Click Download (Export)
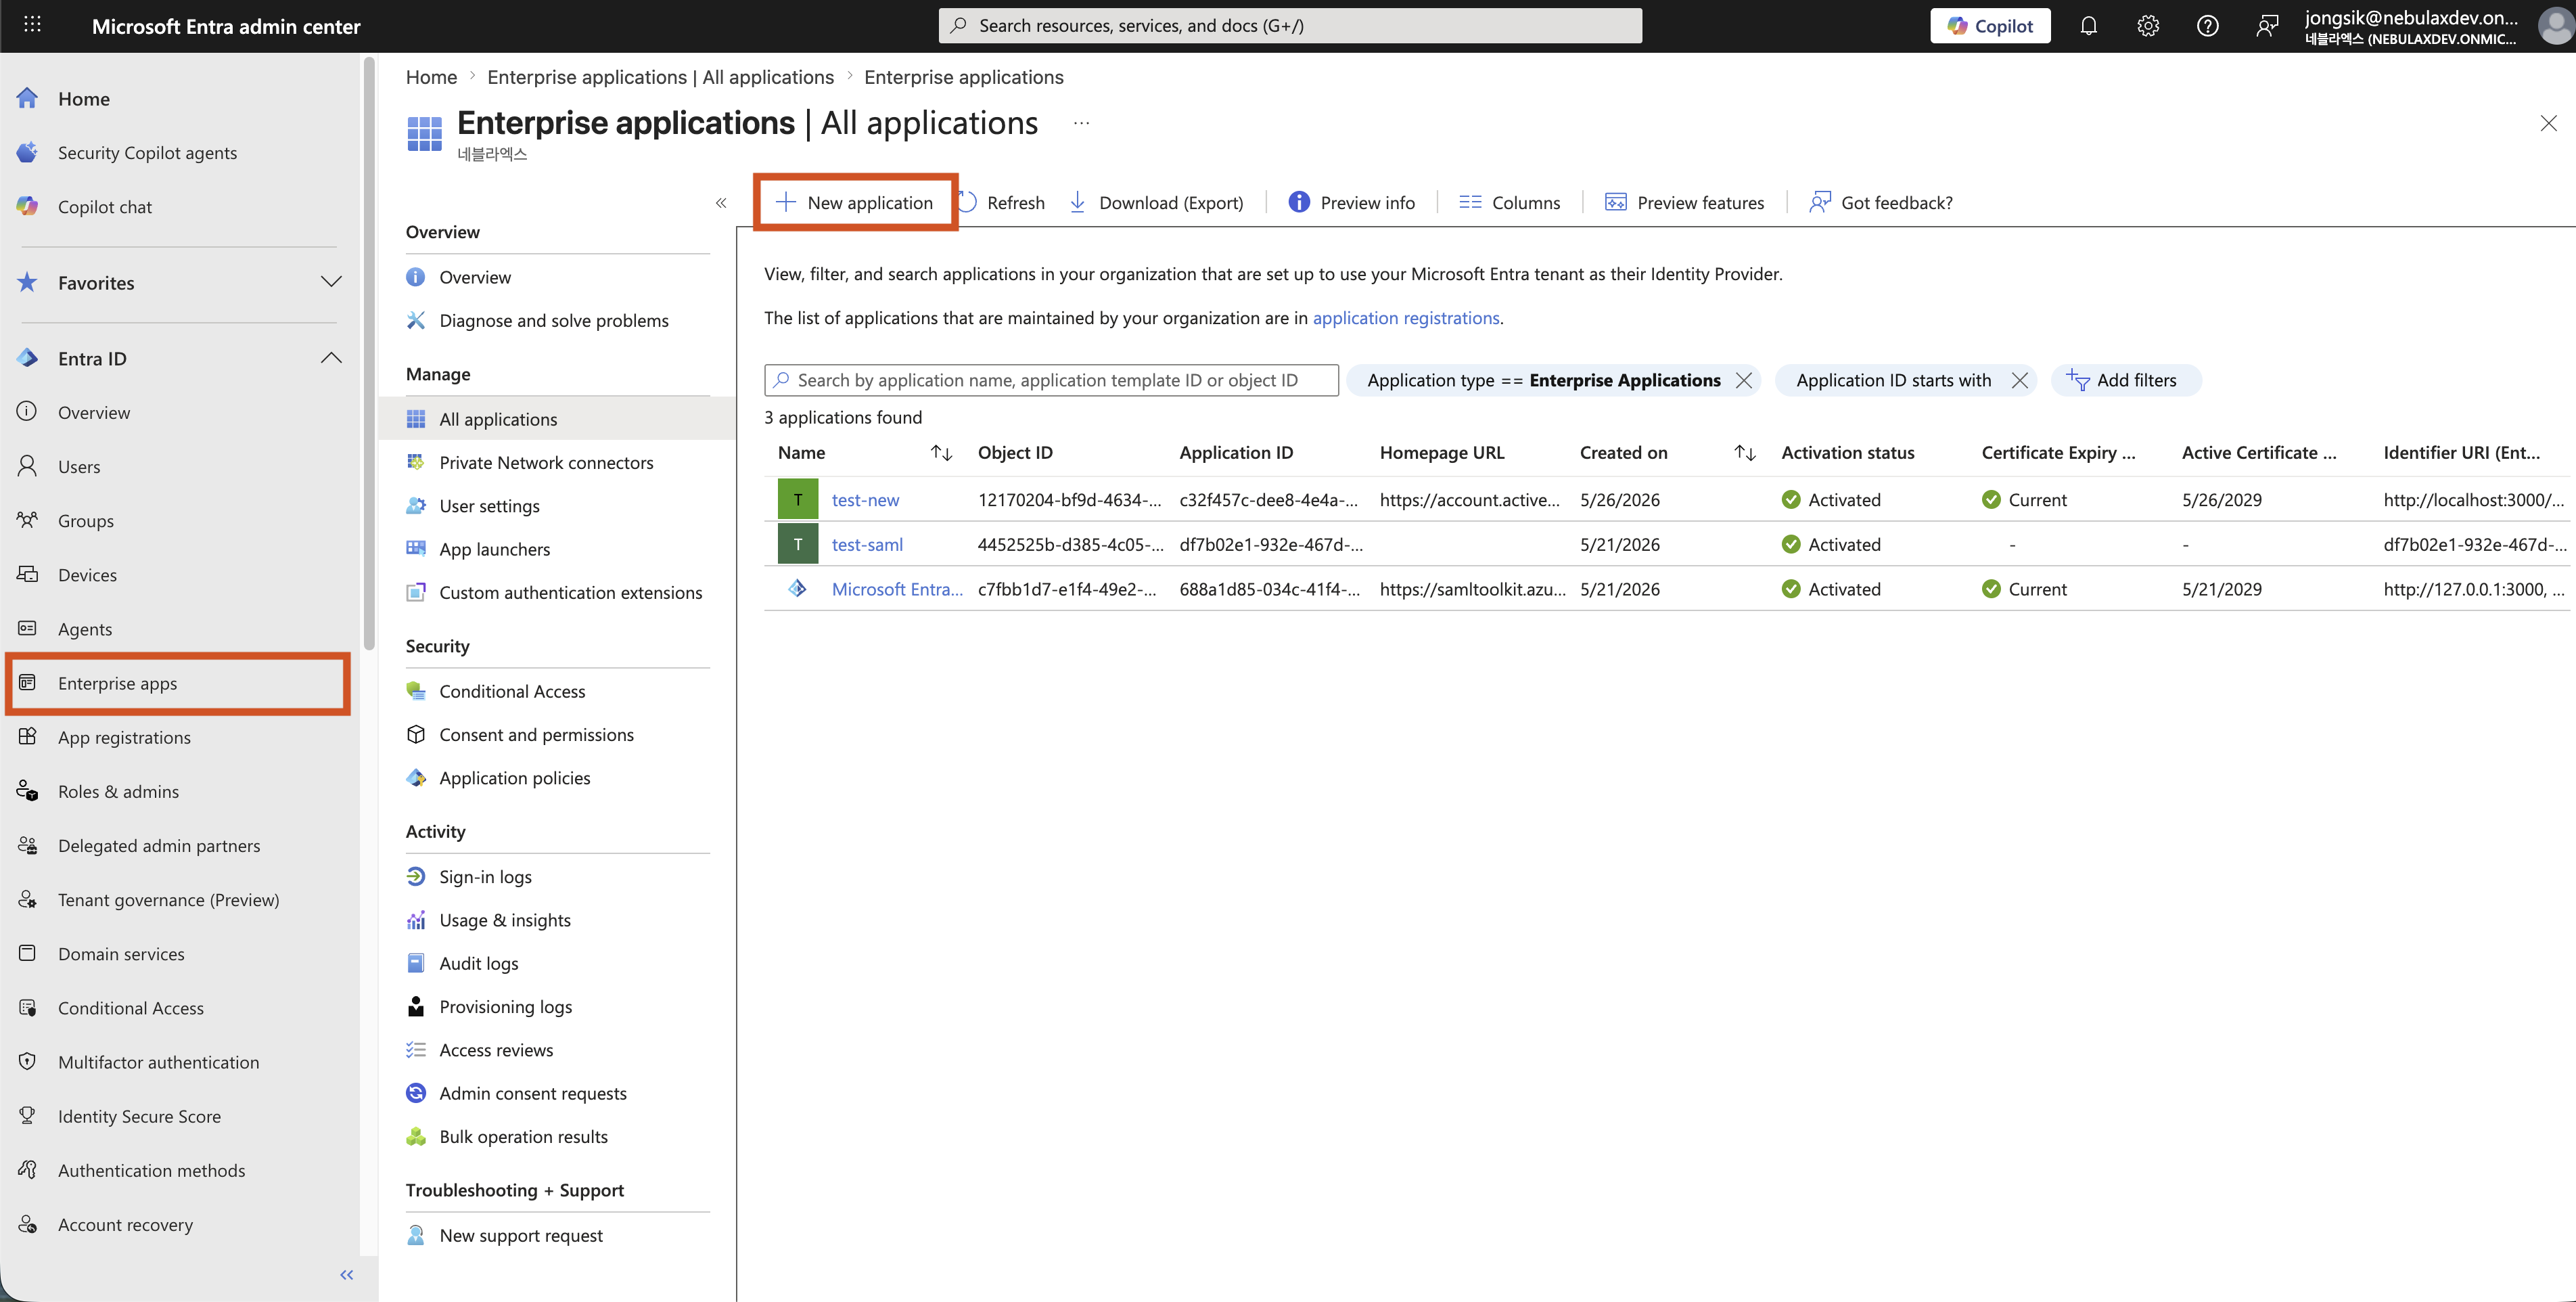The image size is (2576, 1302). [1156, 203]
